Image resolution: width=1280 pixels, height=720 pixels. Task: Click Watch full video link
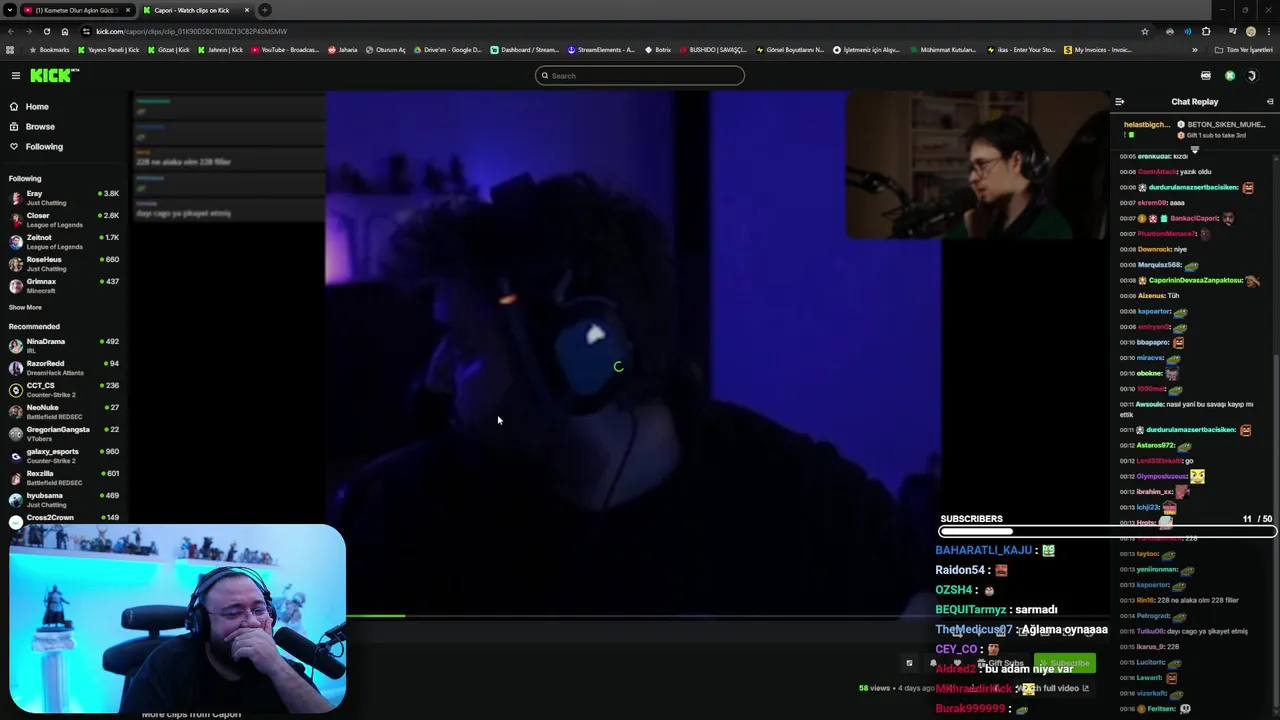[x=1052, y=688]
